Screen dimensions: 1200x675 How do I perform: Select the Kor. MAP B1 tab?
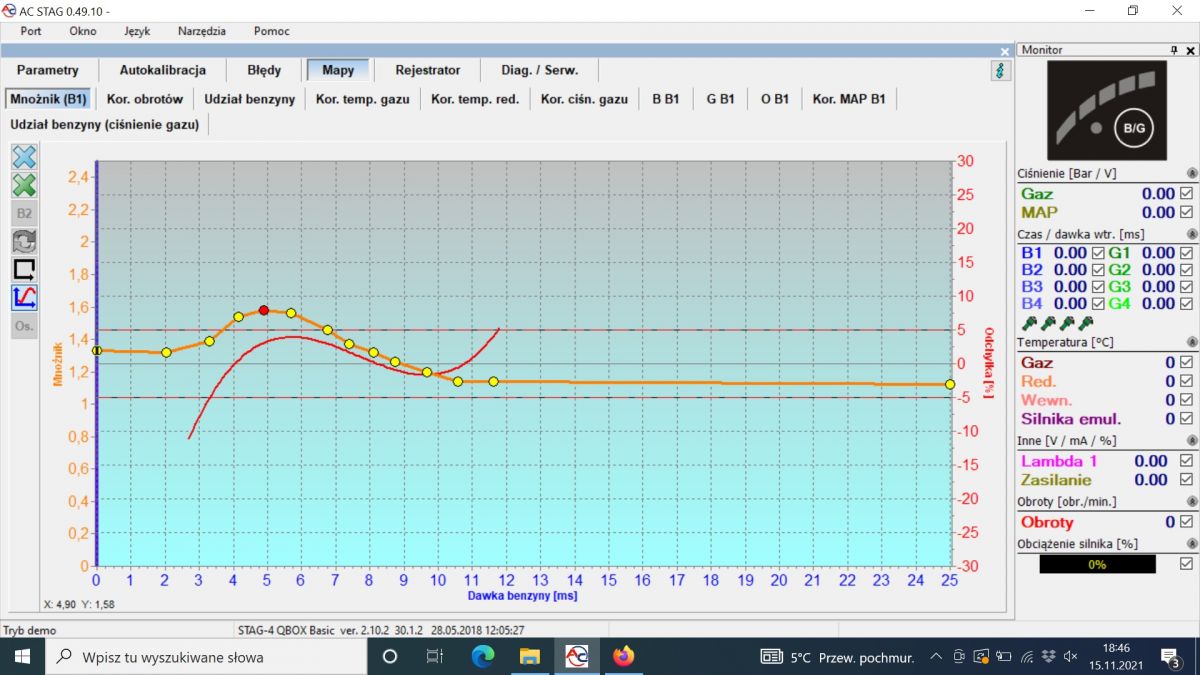pyautogui.click(x=850, y=99)
